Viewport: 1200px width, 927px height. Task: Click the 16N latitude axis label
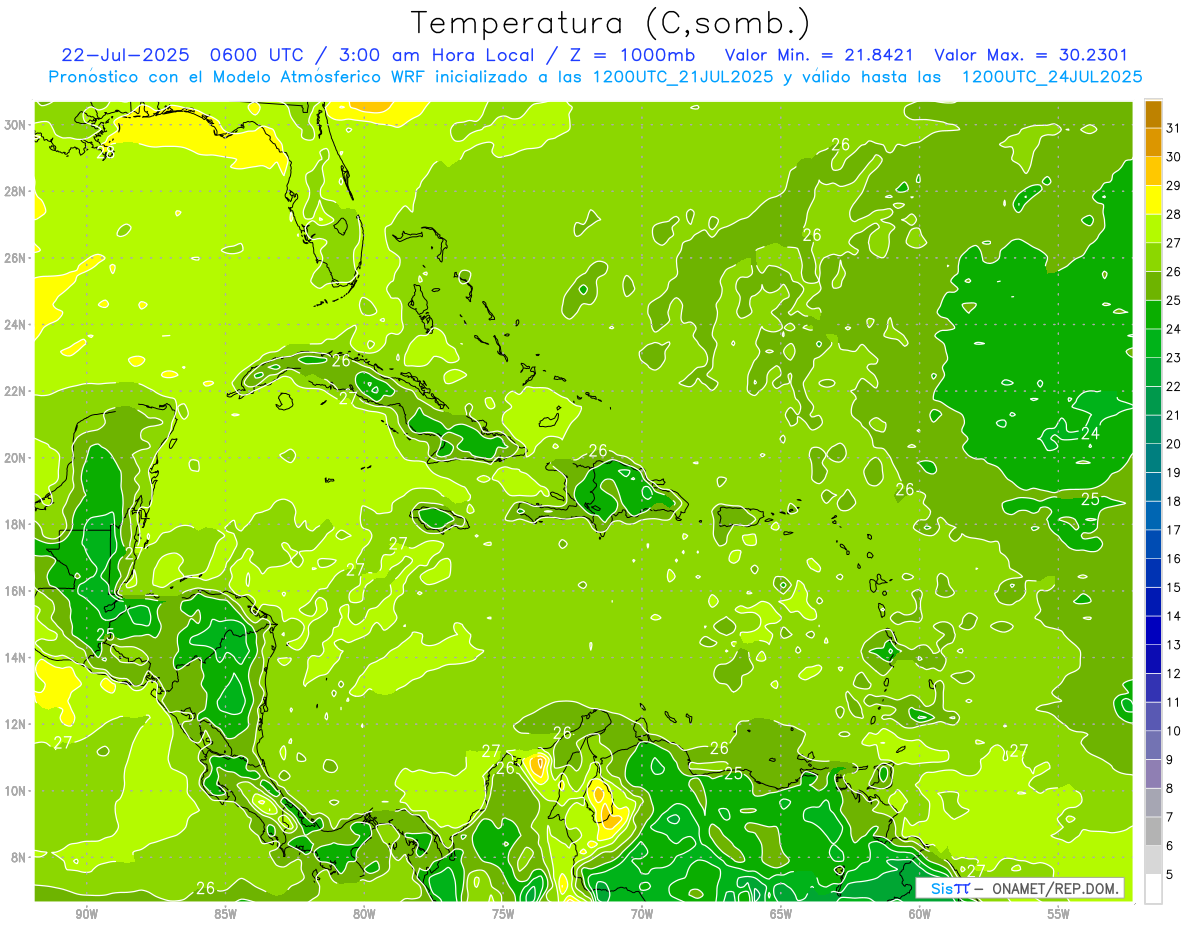[16, 590]
